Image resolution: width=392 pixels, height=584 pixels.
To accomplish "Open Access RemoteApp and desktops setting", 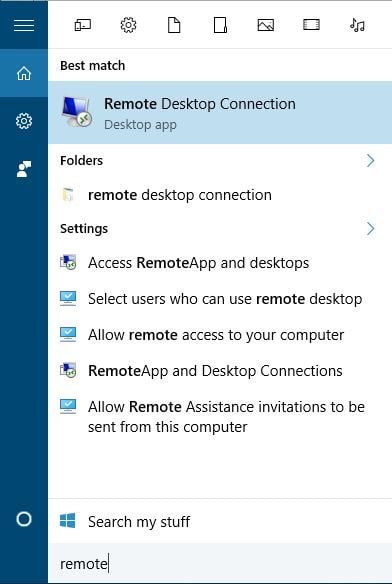I will [220, 263].
